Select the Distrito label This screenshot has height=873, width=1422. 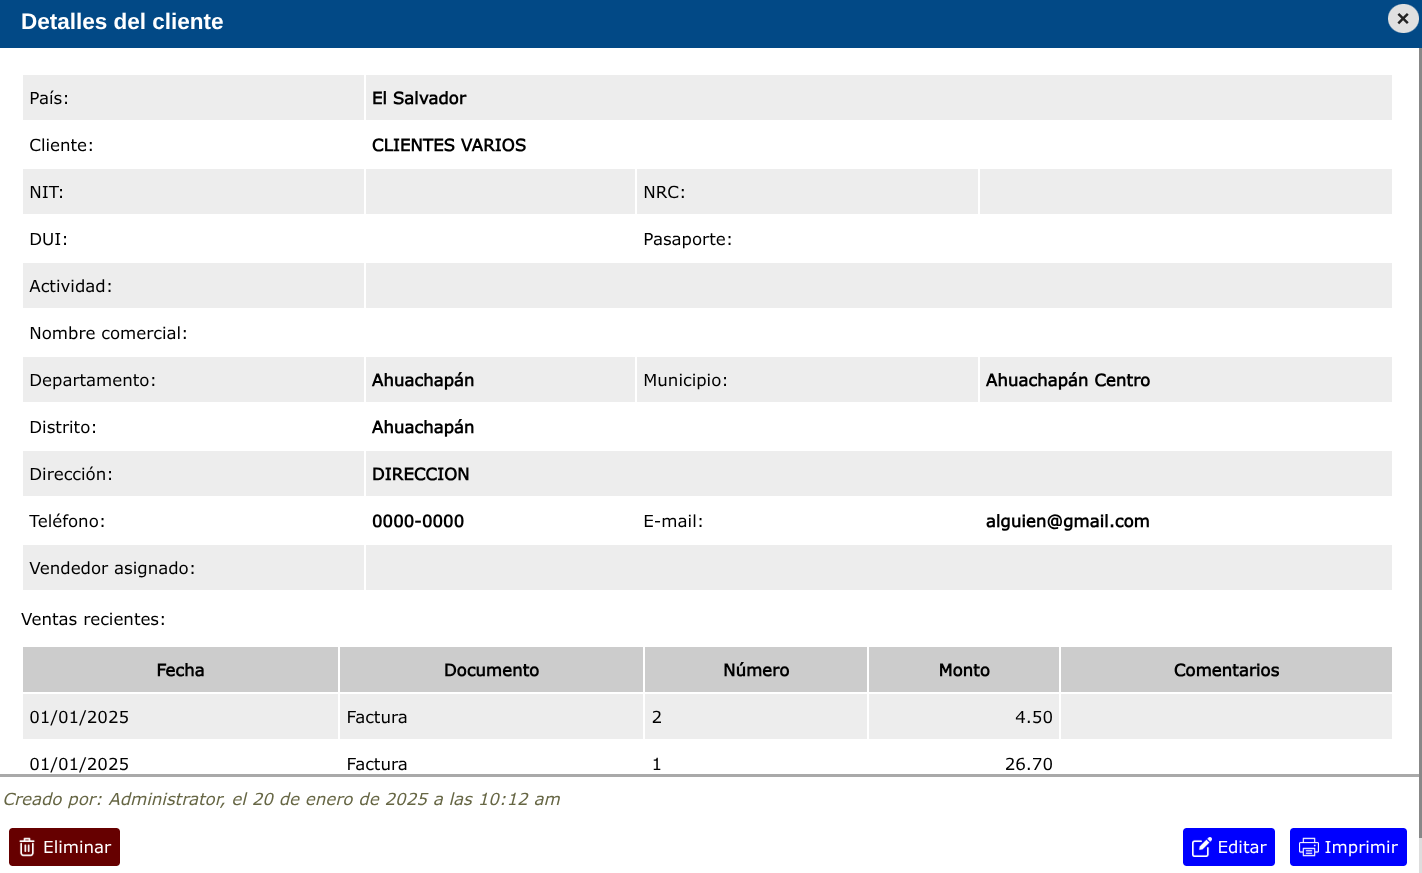[63, 427]
